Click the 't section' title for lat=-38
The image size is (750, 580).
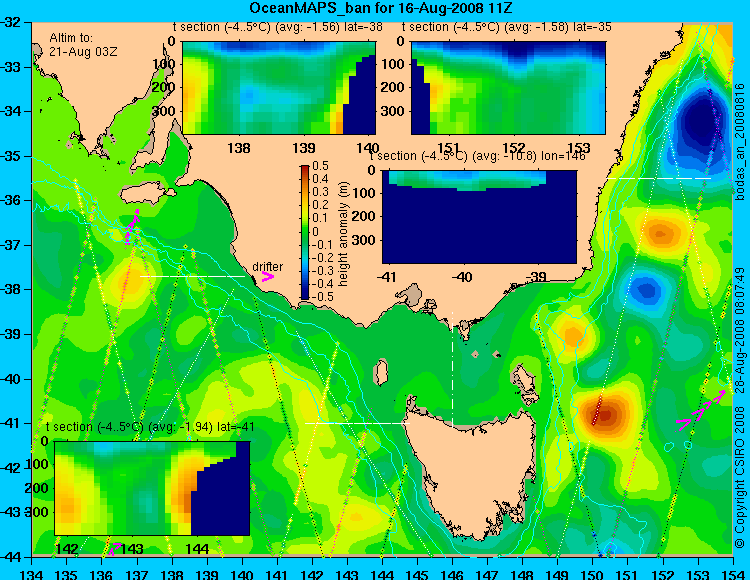[x=278, y=27]
